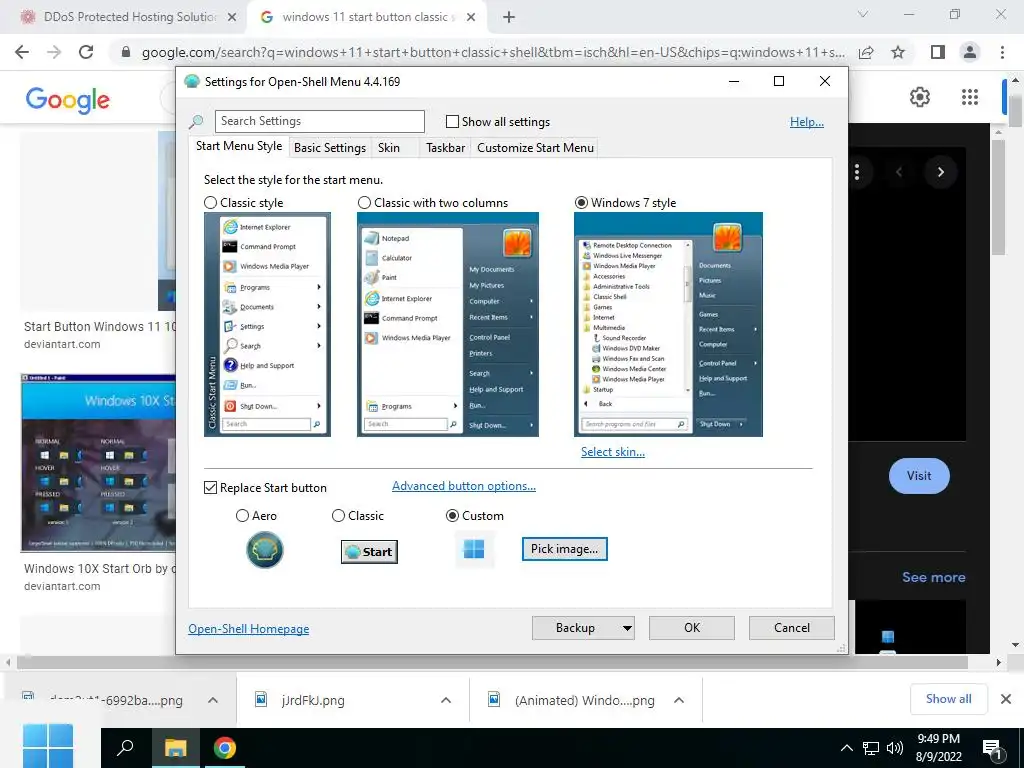The height and width of the screenshot is (768, 1024).
Task: Open Google settings gear icon
Action: [x=920, y=97]
